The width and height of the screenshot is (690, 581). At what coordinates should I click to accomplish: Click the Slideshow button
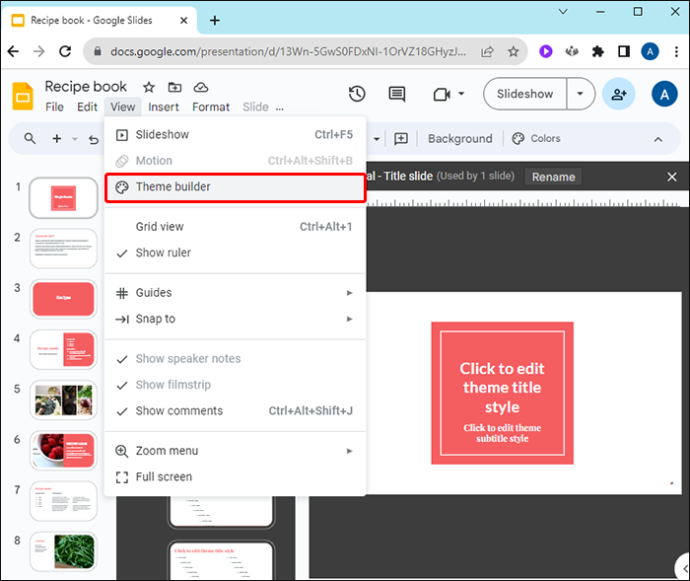pos(525,94)
